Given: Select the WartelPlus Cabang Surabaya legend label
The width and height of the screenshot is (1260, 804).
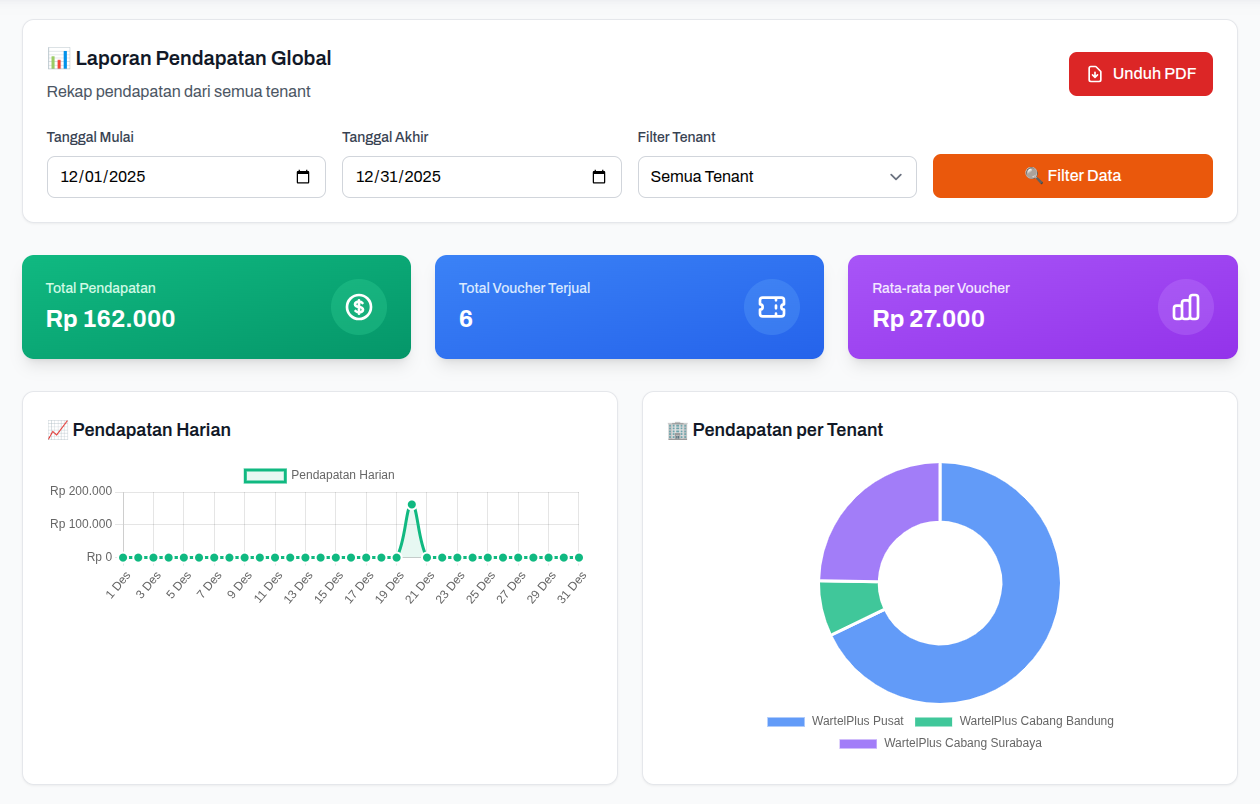Looking at the screenshot, I should pyautogui.click(x=961, y=743).
